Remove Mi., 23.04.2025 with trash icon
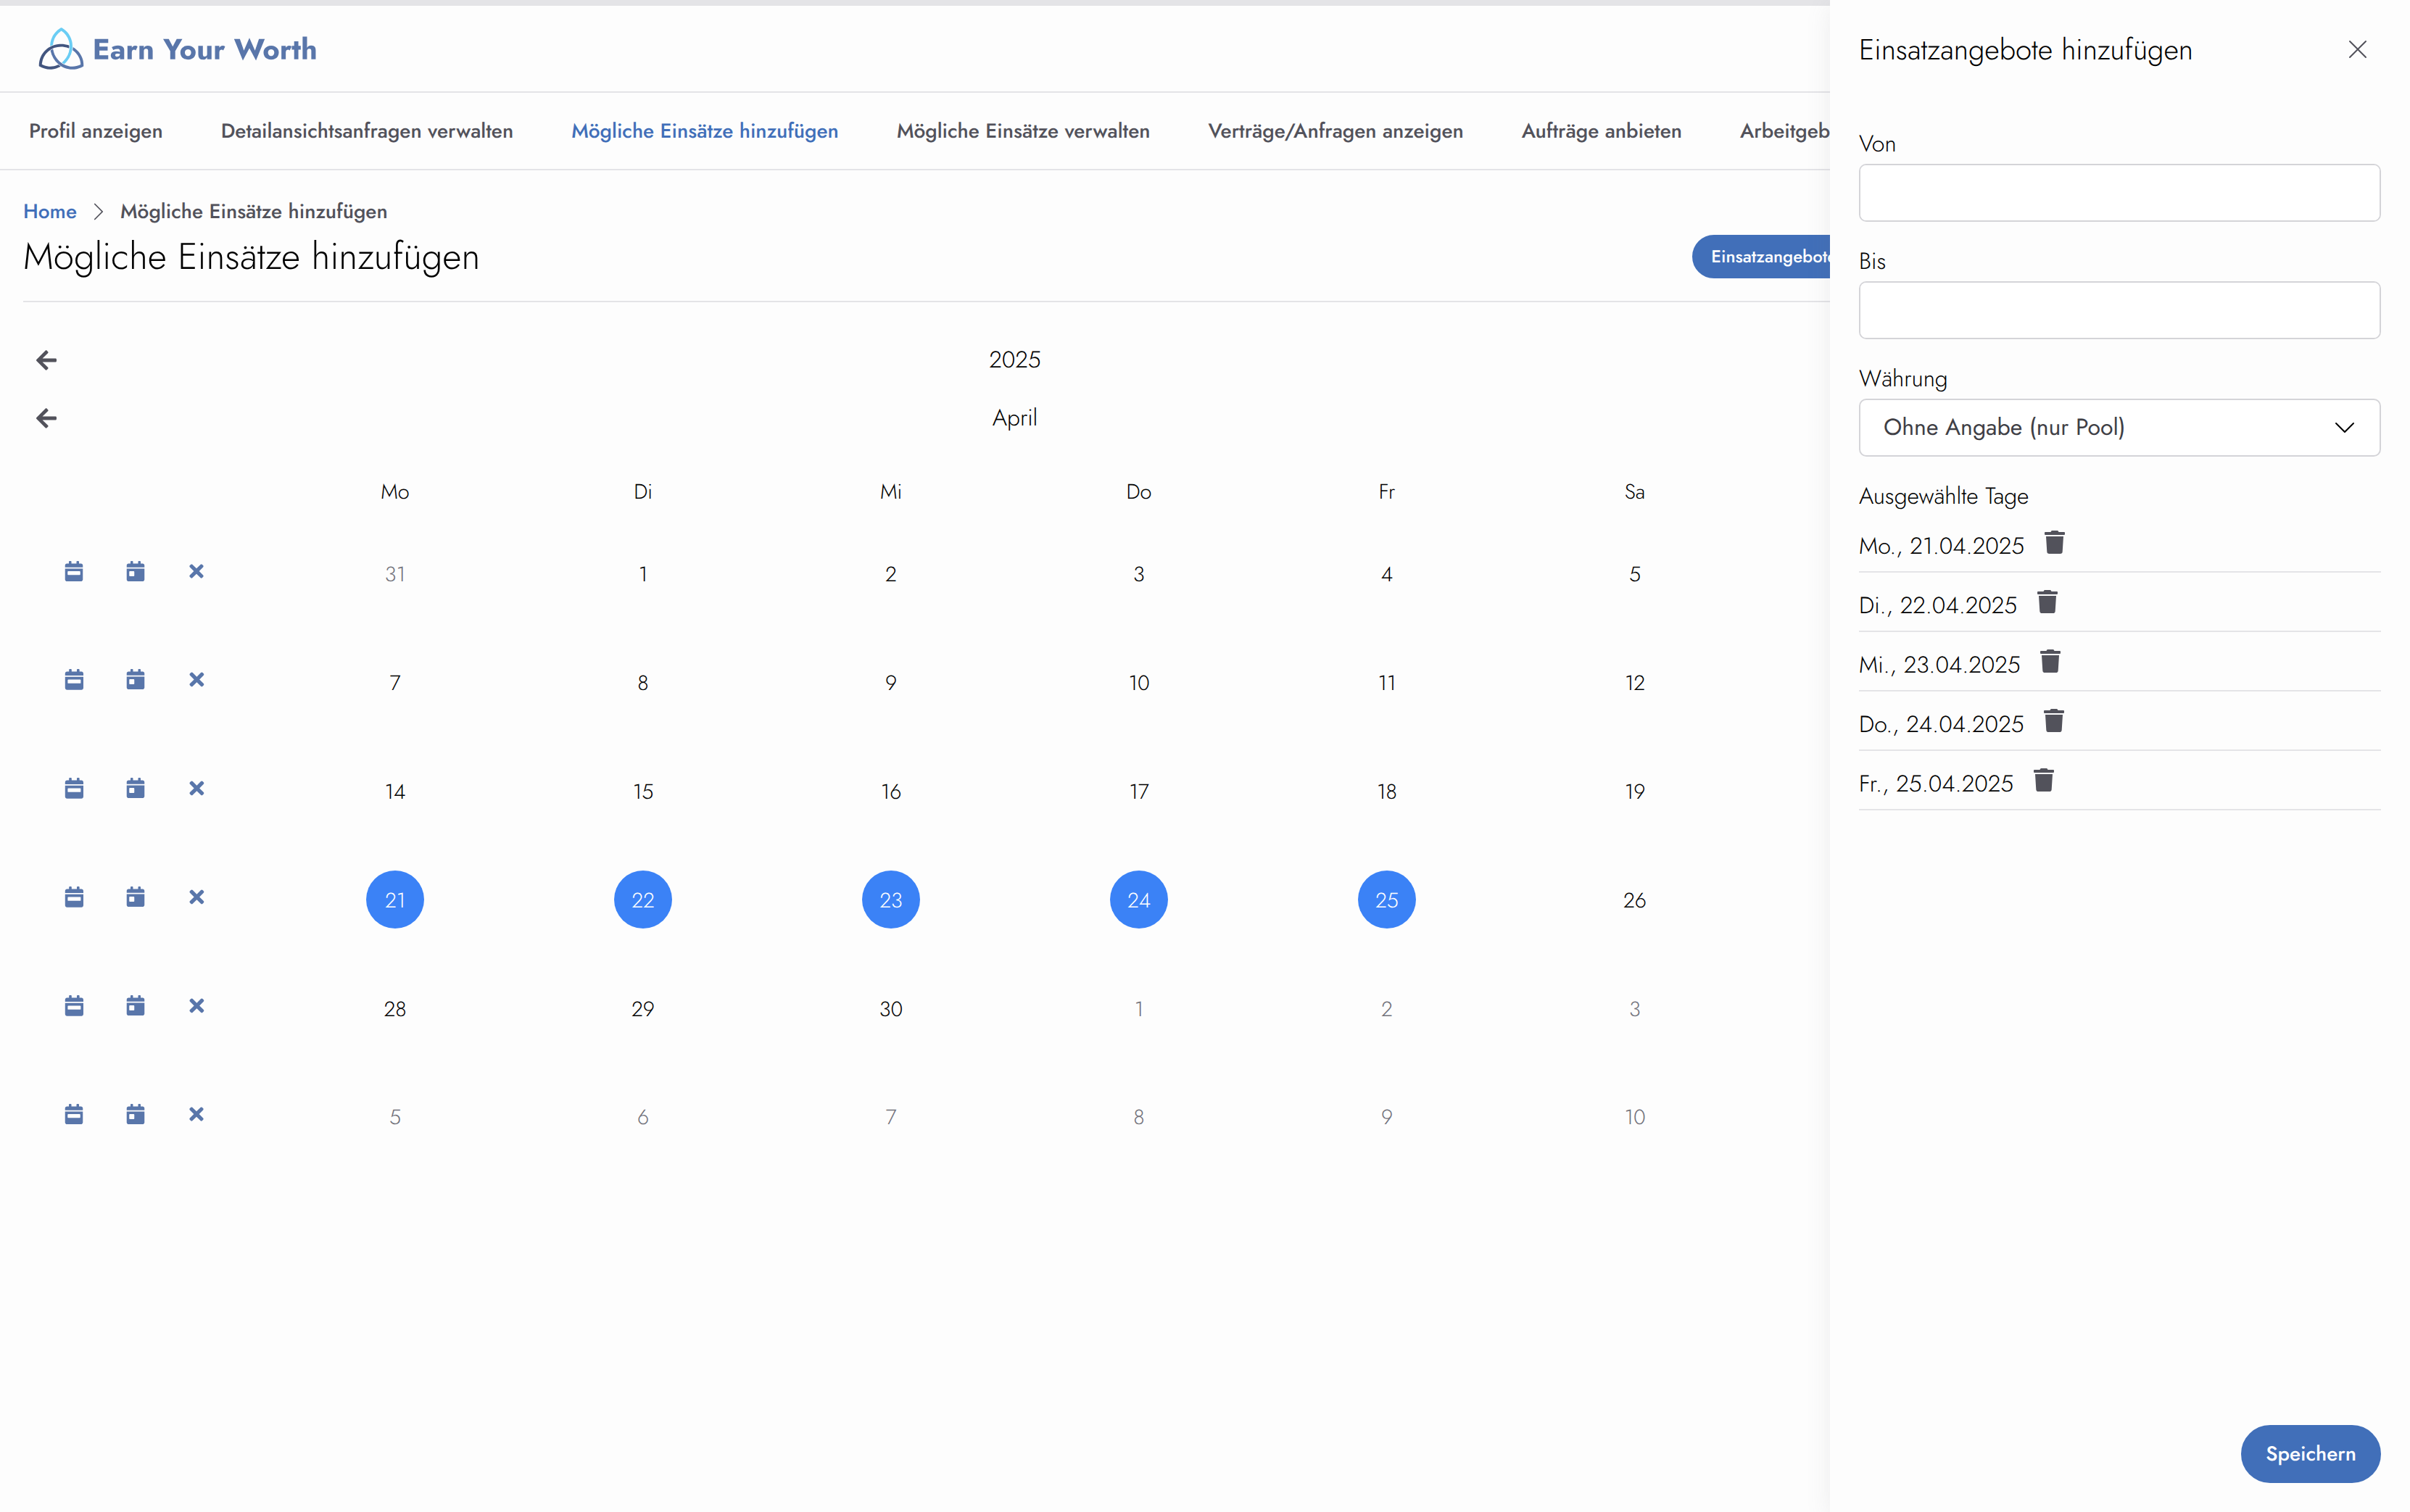Image resolution: width=2410 pixels, height=1512 pixels. (2050, 662)
